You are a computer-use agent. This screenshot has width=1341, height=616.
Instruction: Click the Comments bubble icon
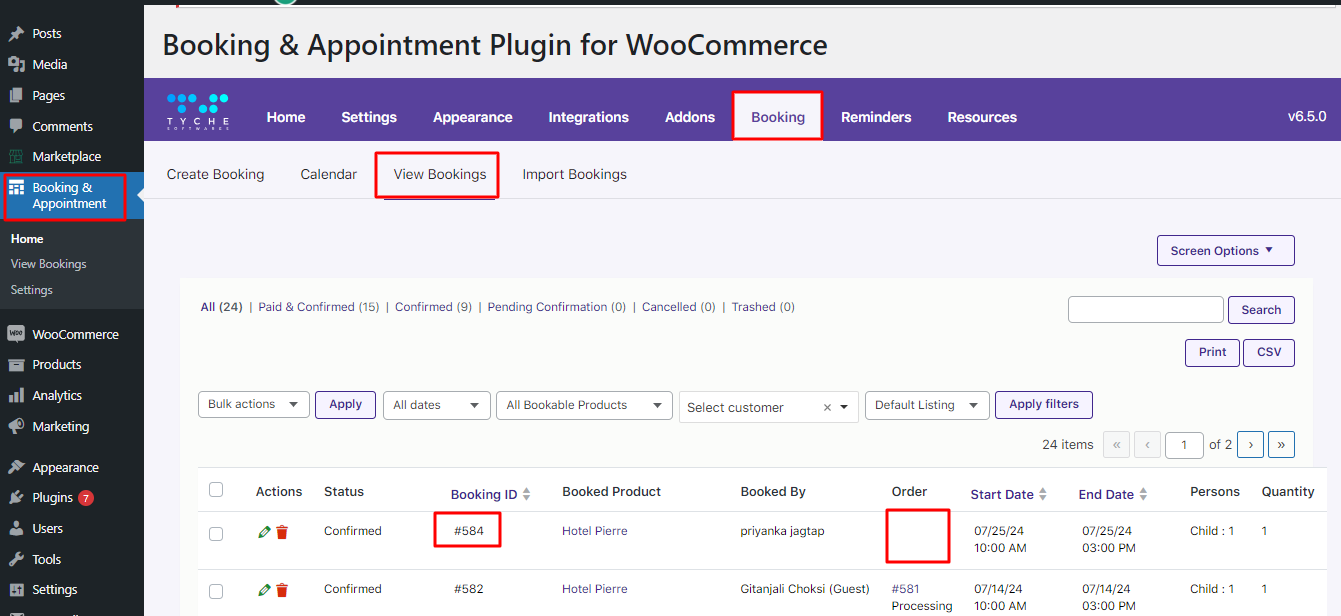coord(16,126)
